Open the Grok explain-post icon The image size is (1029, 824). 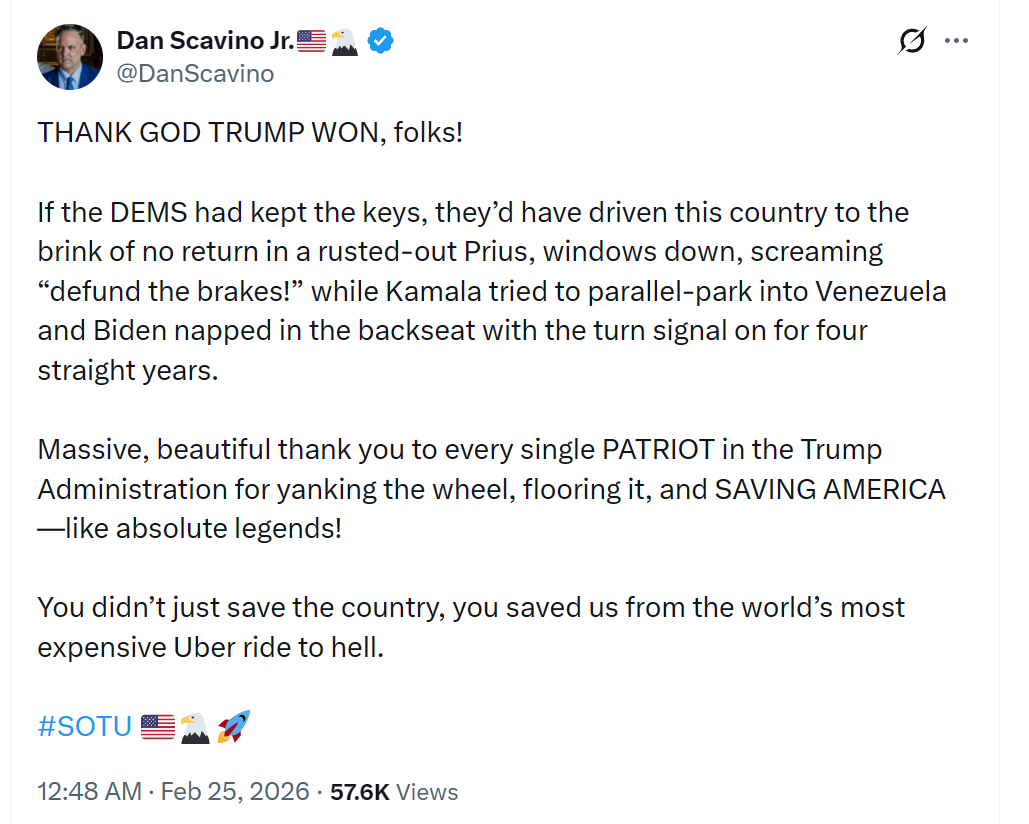click(x=911, y=41)
